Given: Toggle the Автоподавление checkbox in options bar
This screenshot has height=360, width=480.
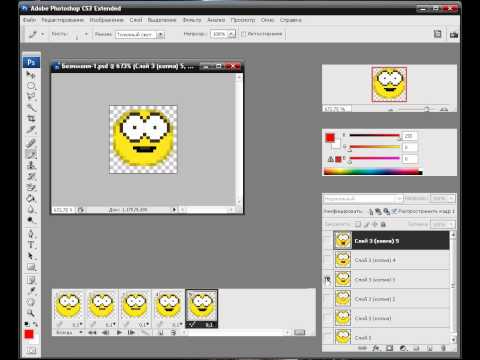Looking at the screenshot, I should pos(243,34).
